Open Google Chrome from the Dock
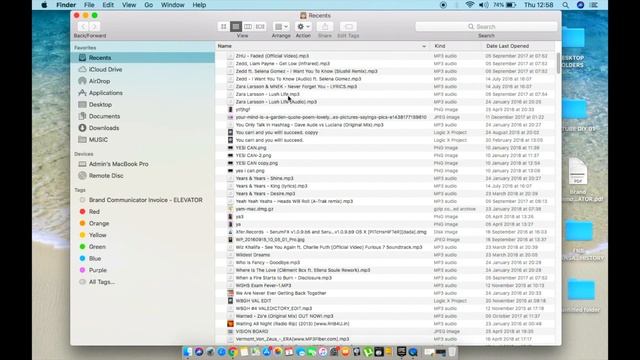 click(233, 352)
